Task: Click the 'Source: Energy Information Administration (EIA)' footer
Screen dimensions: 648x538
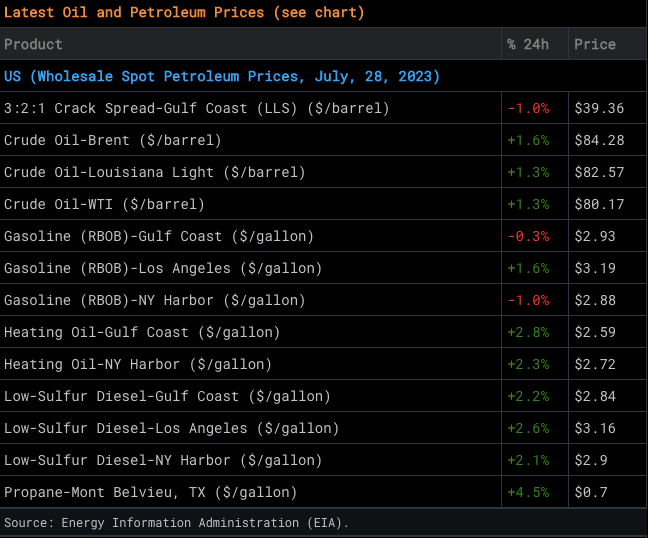Action: click(x=176, y=523)
